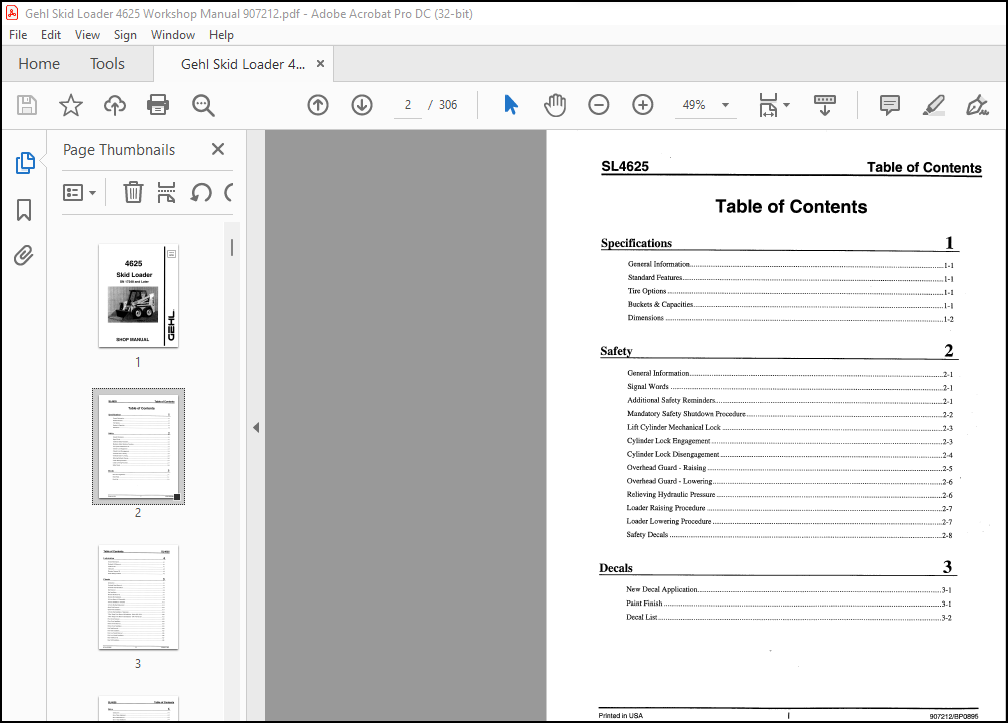The width and height of the screenshot is (1008, 723).
Task: Open zoom level dropdown arrow
Action: pyautogui.click(x=725, y=105)
